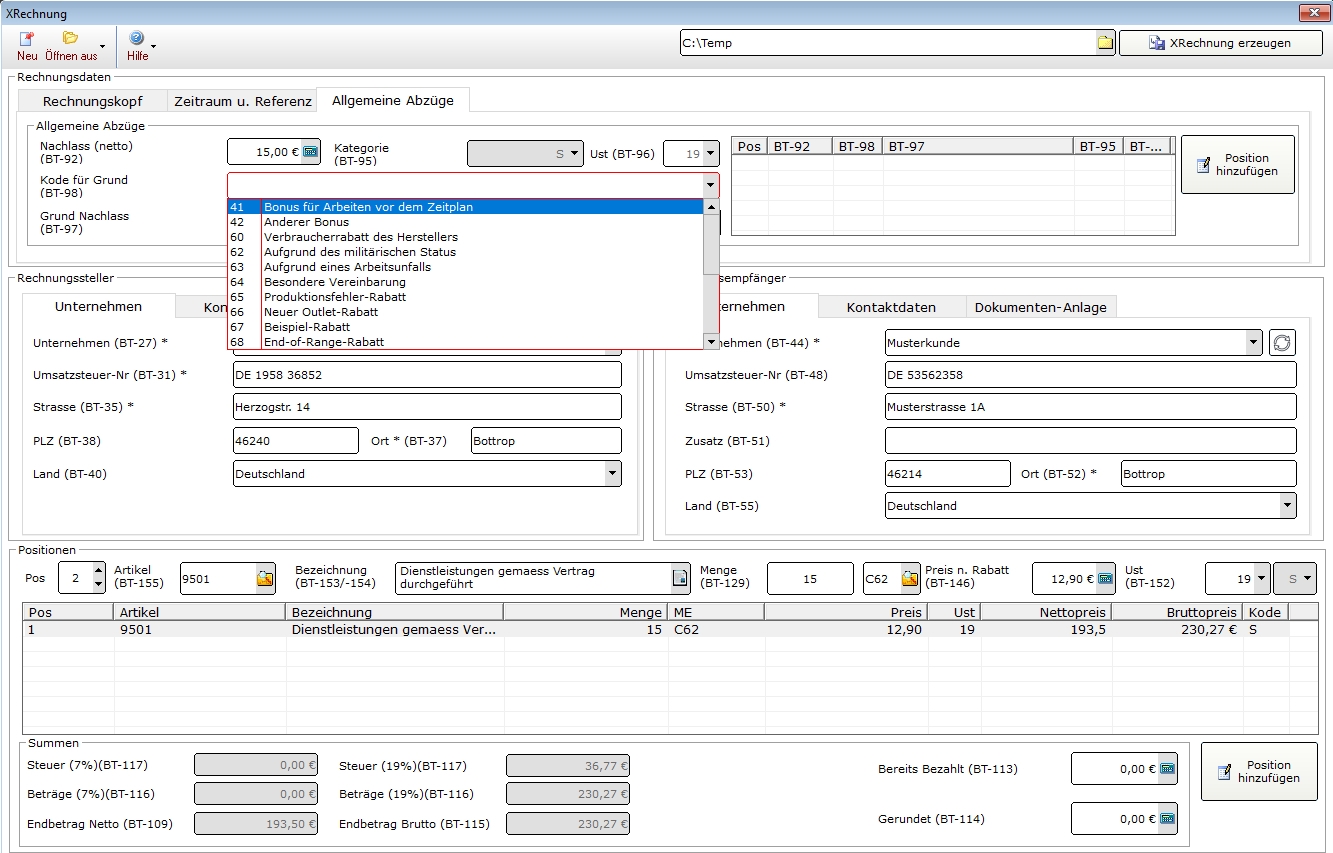Image resolution: width=1333 pixels, height=853 pixels.
Task: Open the Ust (BT-96) dropdown
Action: click(x=710, y=154)
